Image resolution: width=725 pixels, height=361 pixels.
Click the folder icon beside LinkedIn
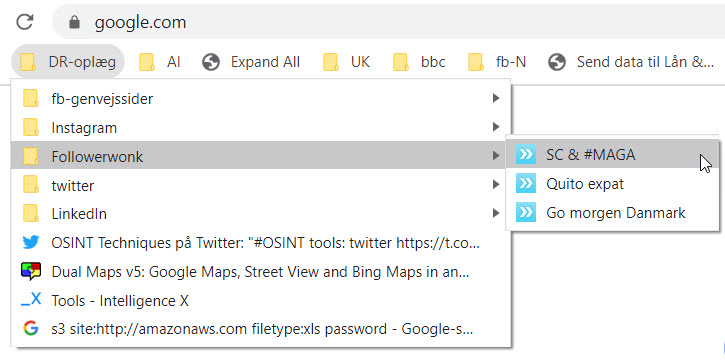point(31,214)
